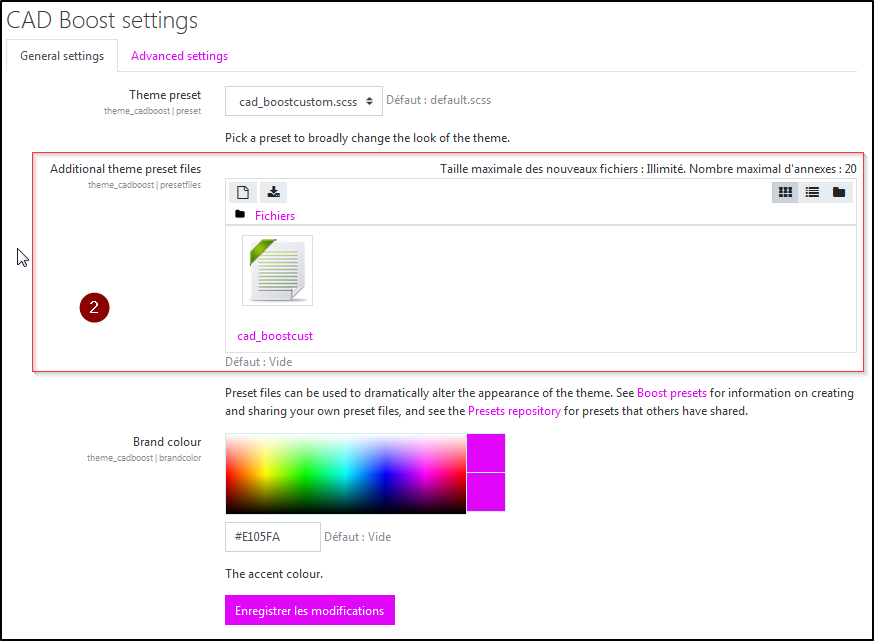874x641 pixels.
Task: Follow the Presets repository link
Action: coord(514,411)
